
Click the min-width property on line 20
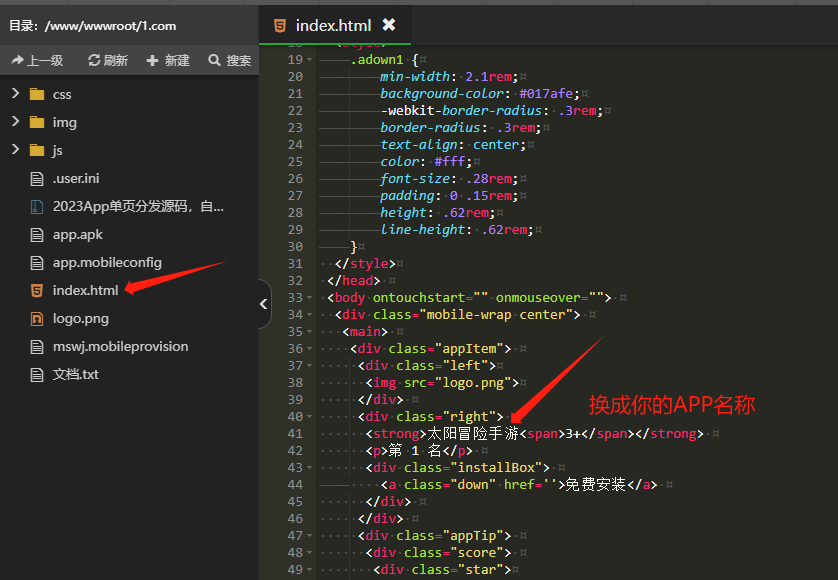point(415,76)
